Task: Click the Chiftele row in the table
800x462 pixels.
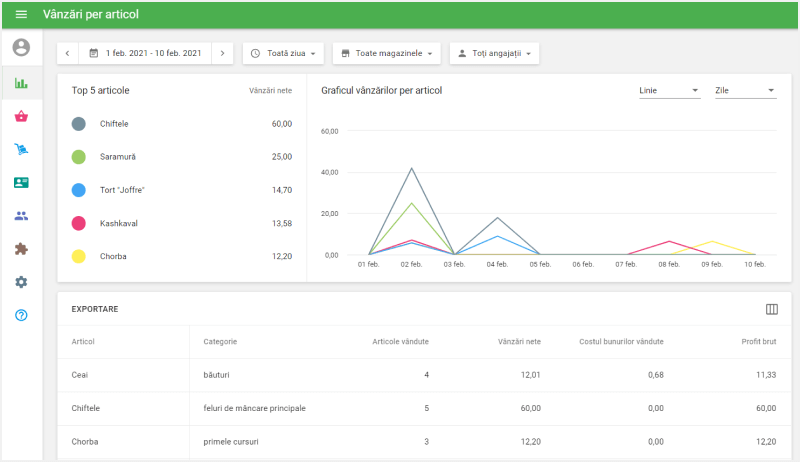Action: pos(424,408)
